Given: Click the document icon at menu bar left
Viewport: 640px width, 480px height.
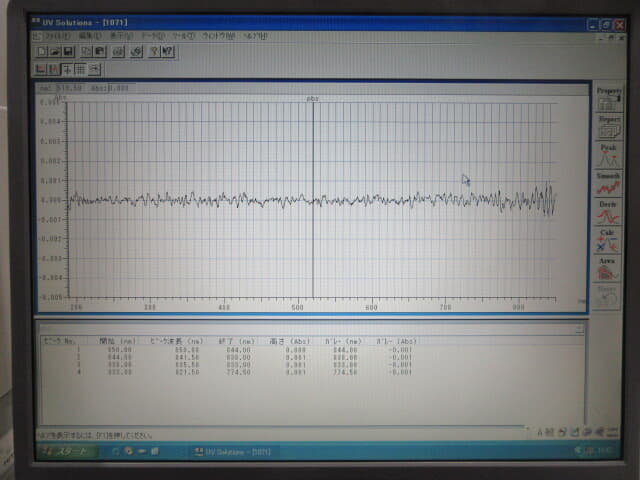Looking at the screenshot, I should click(37, 36).
